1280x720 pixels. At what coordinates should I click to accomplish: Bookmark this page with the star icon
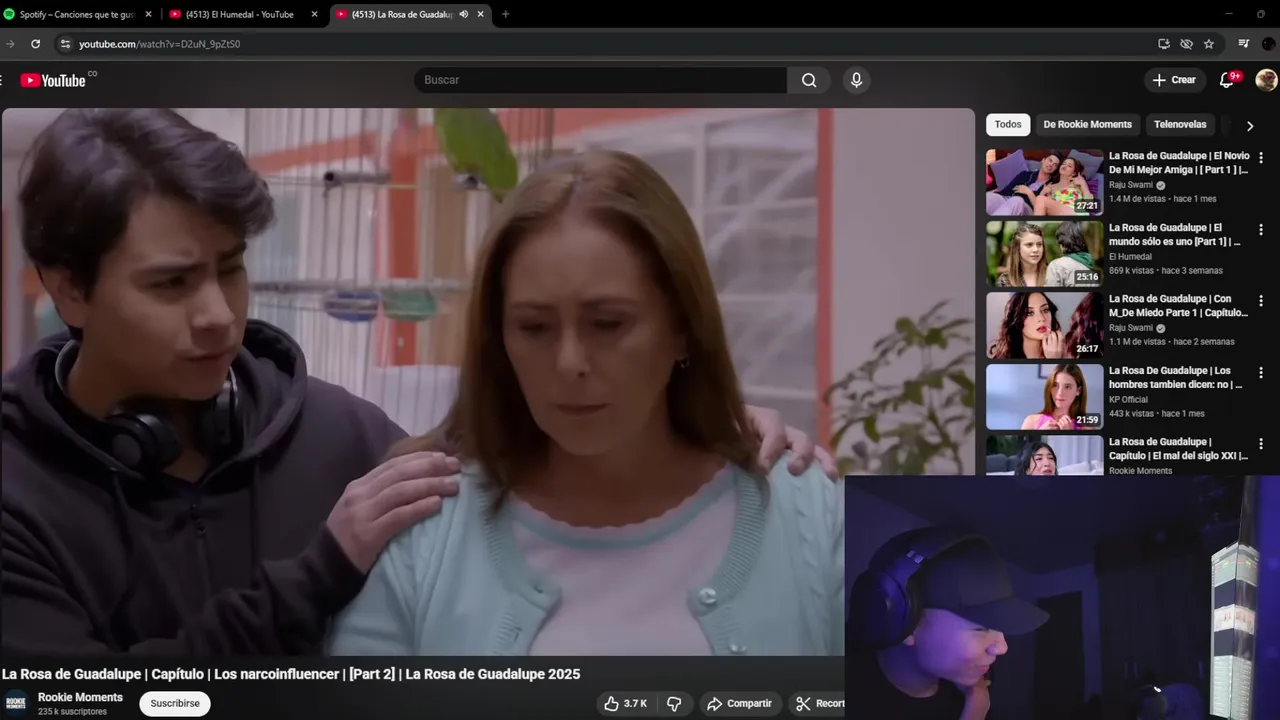tap(1209, 44)
